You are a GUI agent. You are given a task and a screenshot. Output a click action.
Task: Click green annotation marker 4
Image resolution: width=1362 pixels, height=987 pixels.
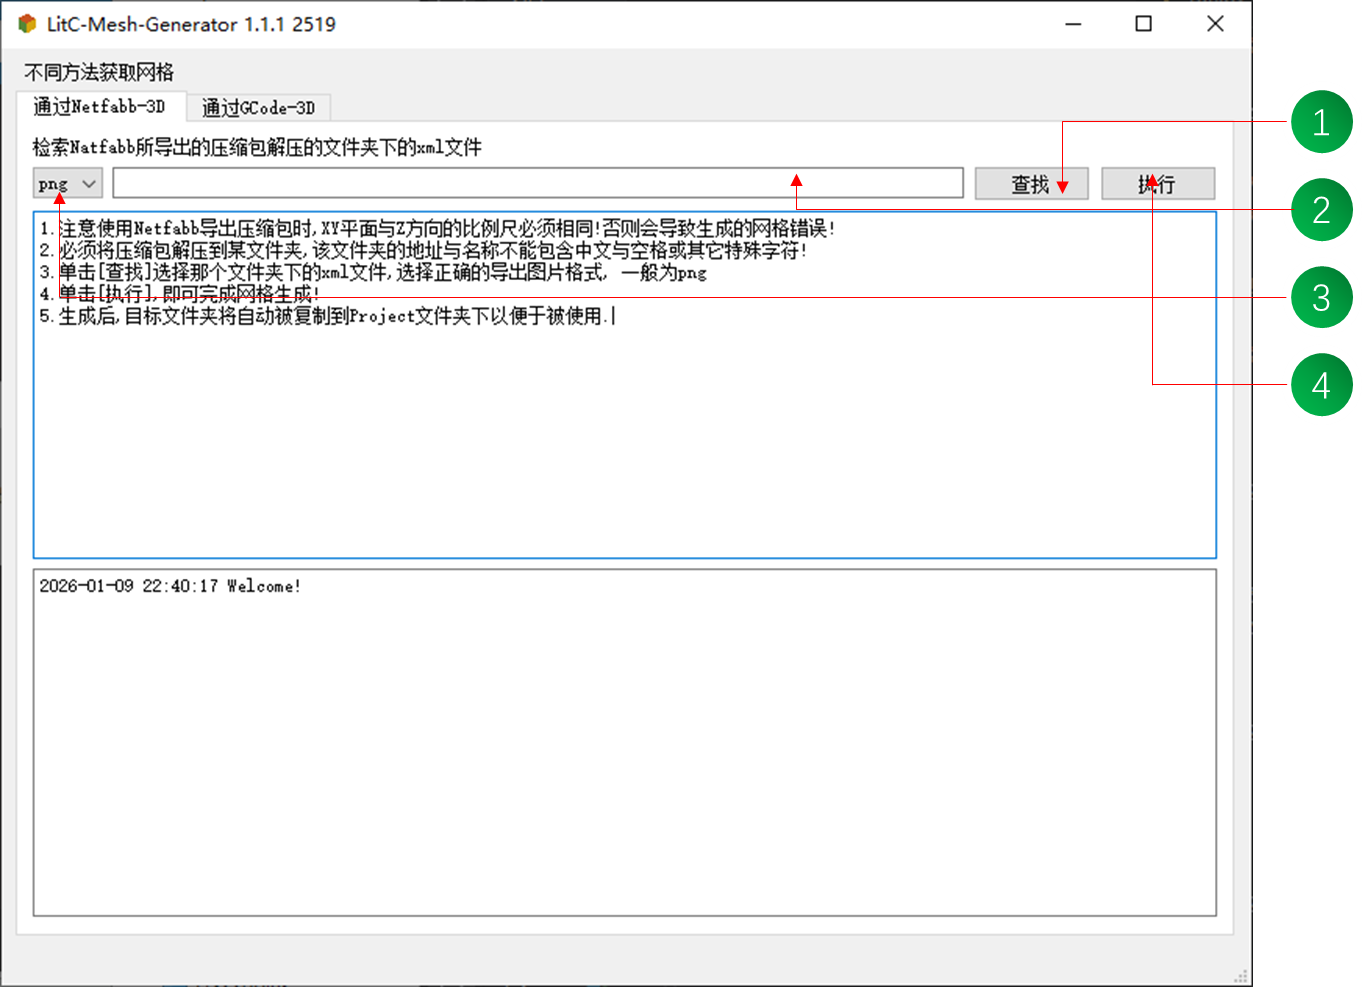coord(1320,383)
